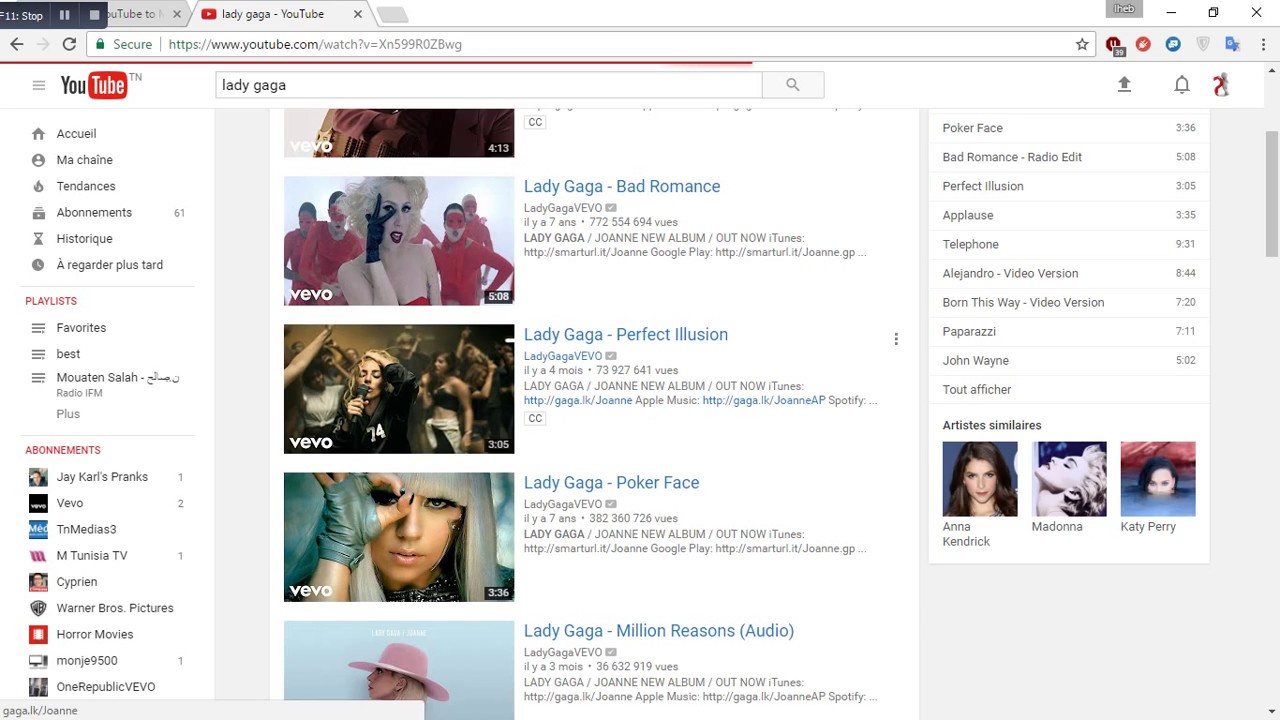Click the Horror Movies channel icon

click(x=38, y=634)
